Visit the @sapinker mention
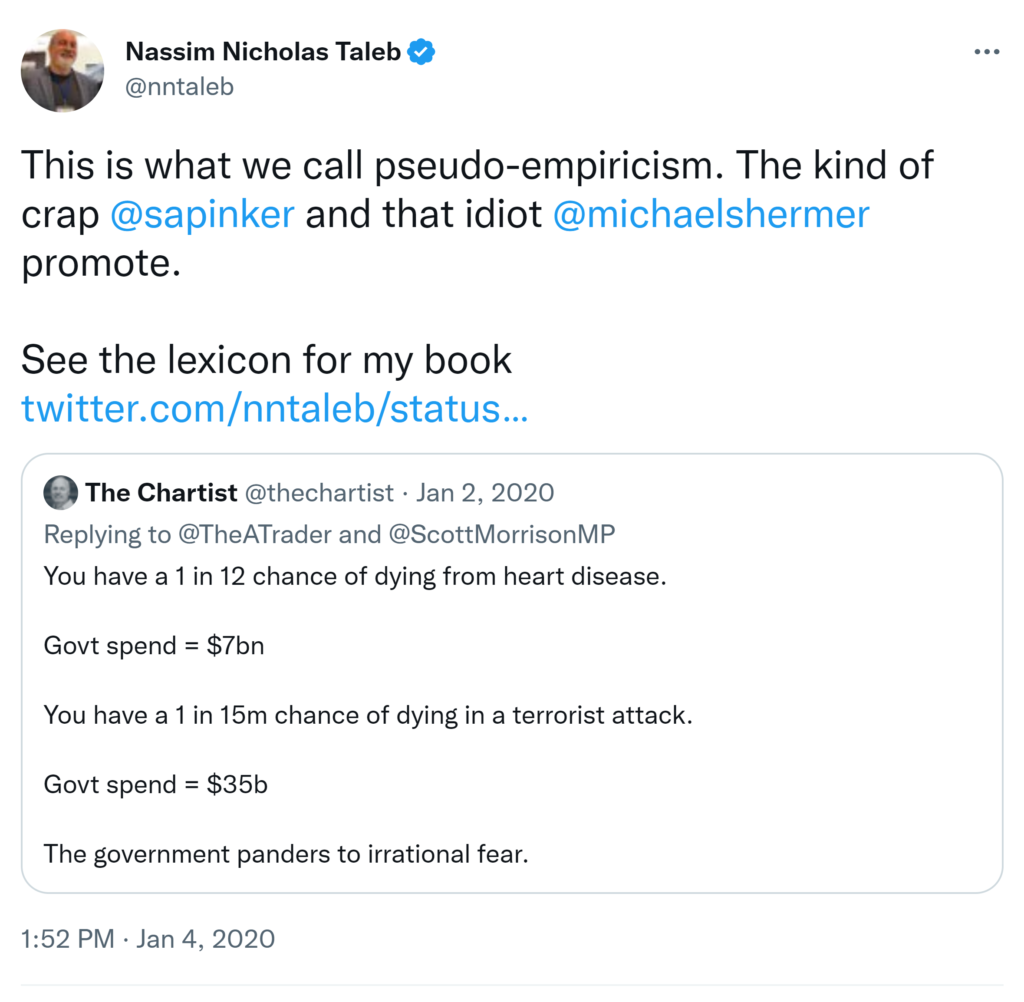The height and width of the screenshot is (1002, 1024). 201,215
